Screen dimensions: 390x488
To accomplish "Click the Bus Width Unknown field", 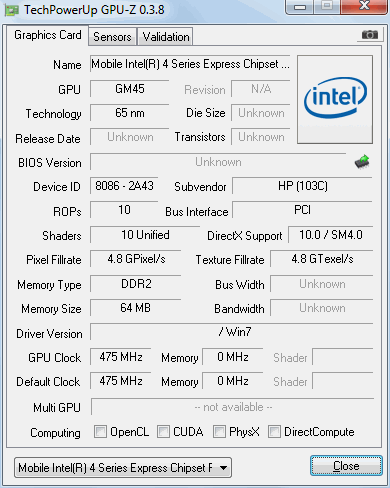I will pos(322,284).
